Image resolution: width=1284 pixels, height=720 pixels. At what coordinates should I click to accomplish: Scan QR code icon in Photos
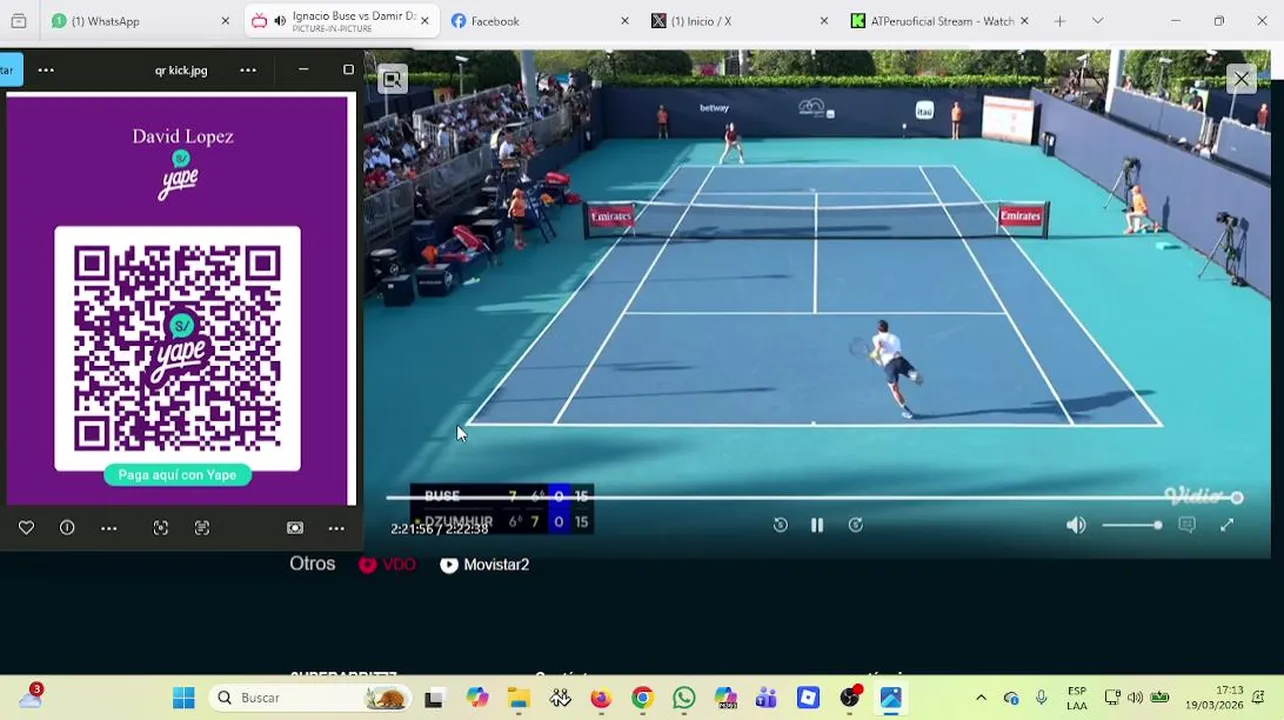pos(161,528)
